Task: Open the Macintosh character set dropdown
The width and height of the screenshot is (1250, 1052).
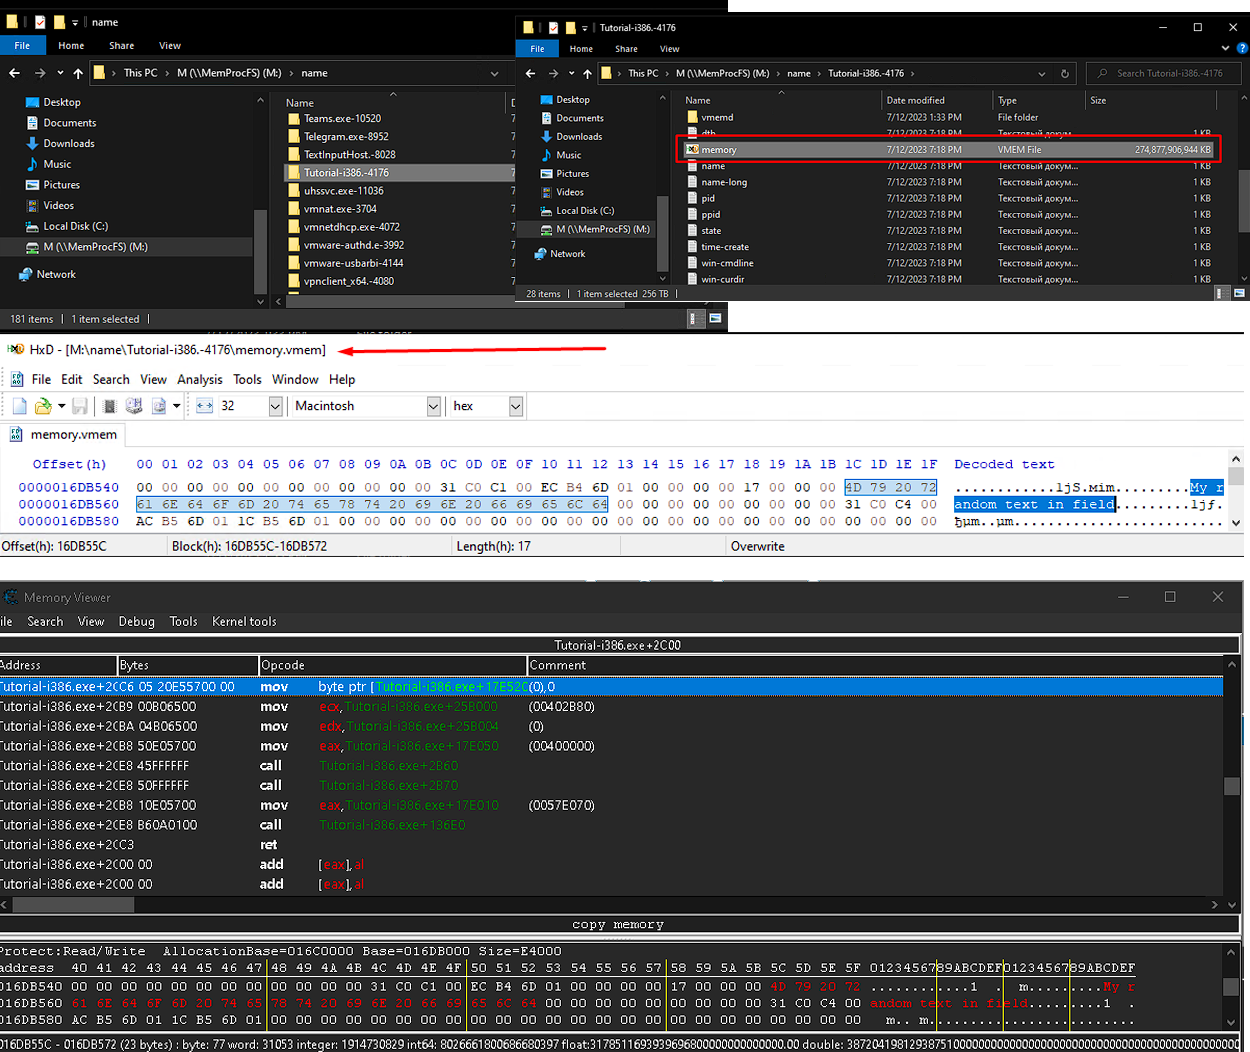Action: [x=433, y=406]
